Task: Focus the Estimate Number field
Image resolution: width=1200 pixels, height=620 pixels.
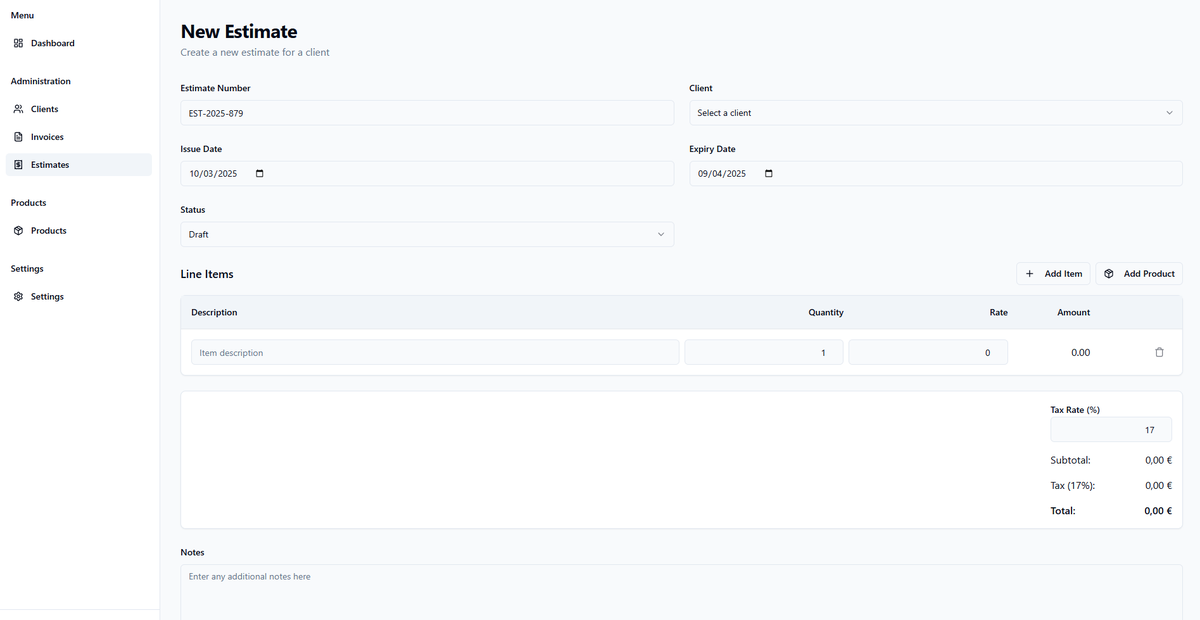Action: 427,113
